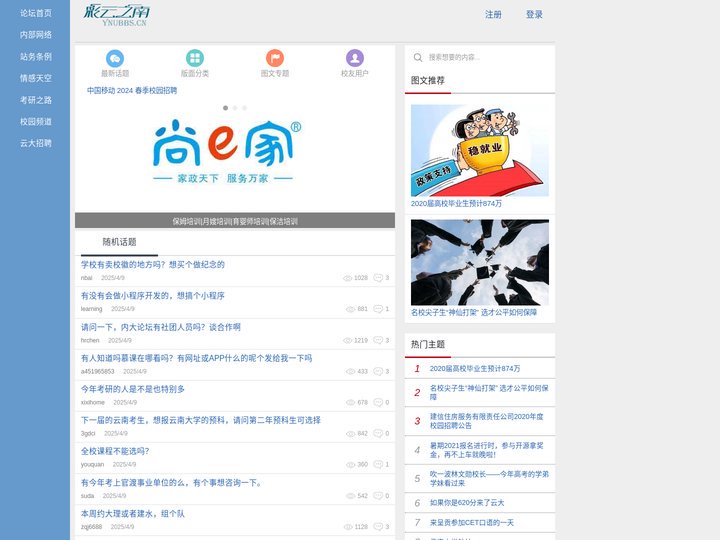Image resolution: width=720 pixels, height=540 pixels.
Task: Open topic 全校课程不能选吗
Action: (115, 451)
